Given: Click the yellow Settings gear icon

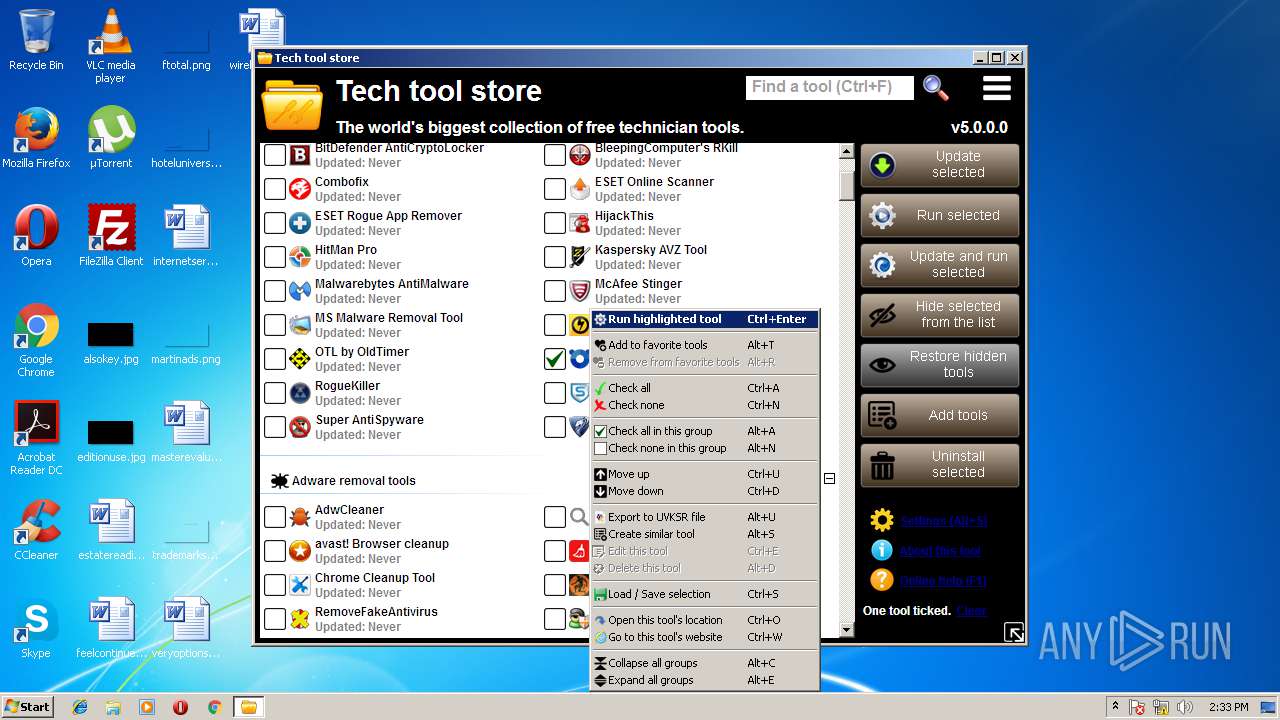Looking at the screenshot, I should pos(881,520).
